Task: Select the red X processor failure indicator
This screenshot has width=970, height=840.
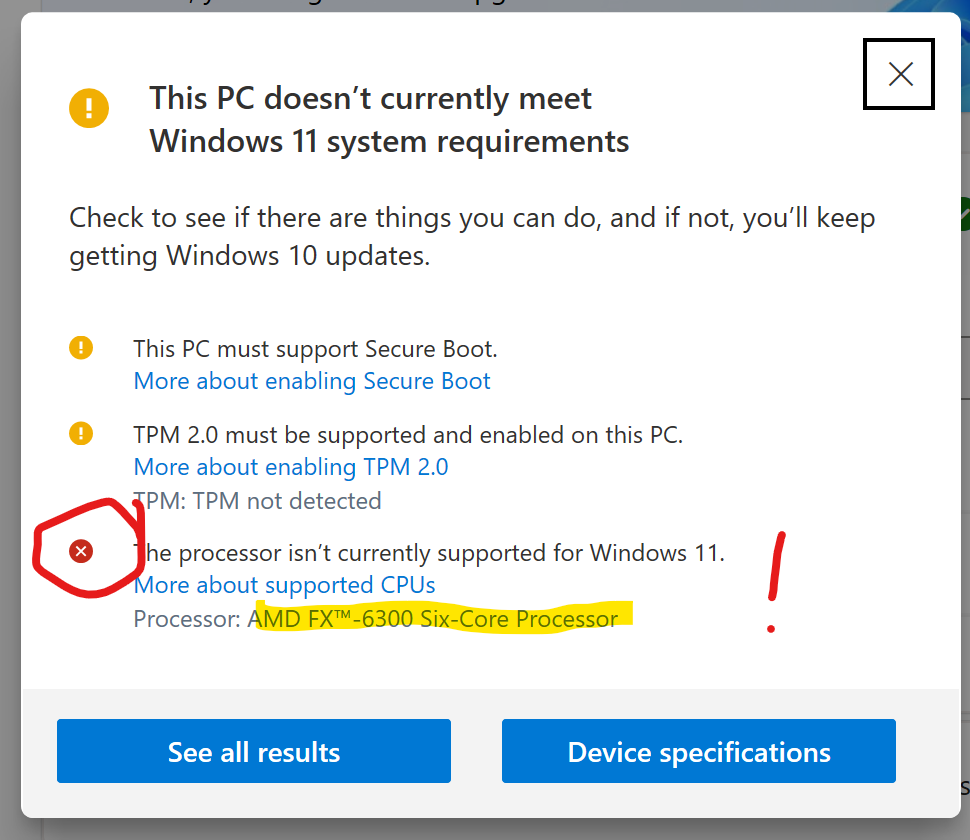Action: tap(83, 551)
